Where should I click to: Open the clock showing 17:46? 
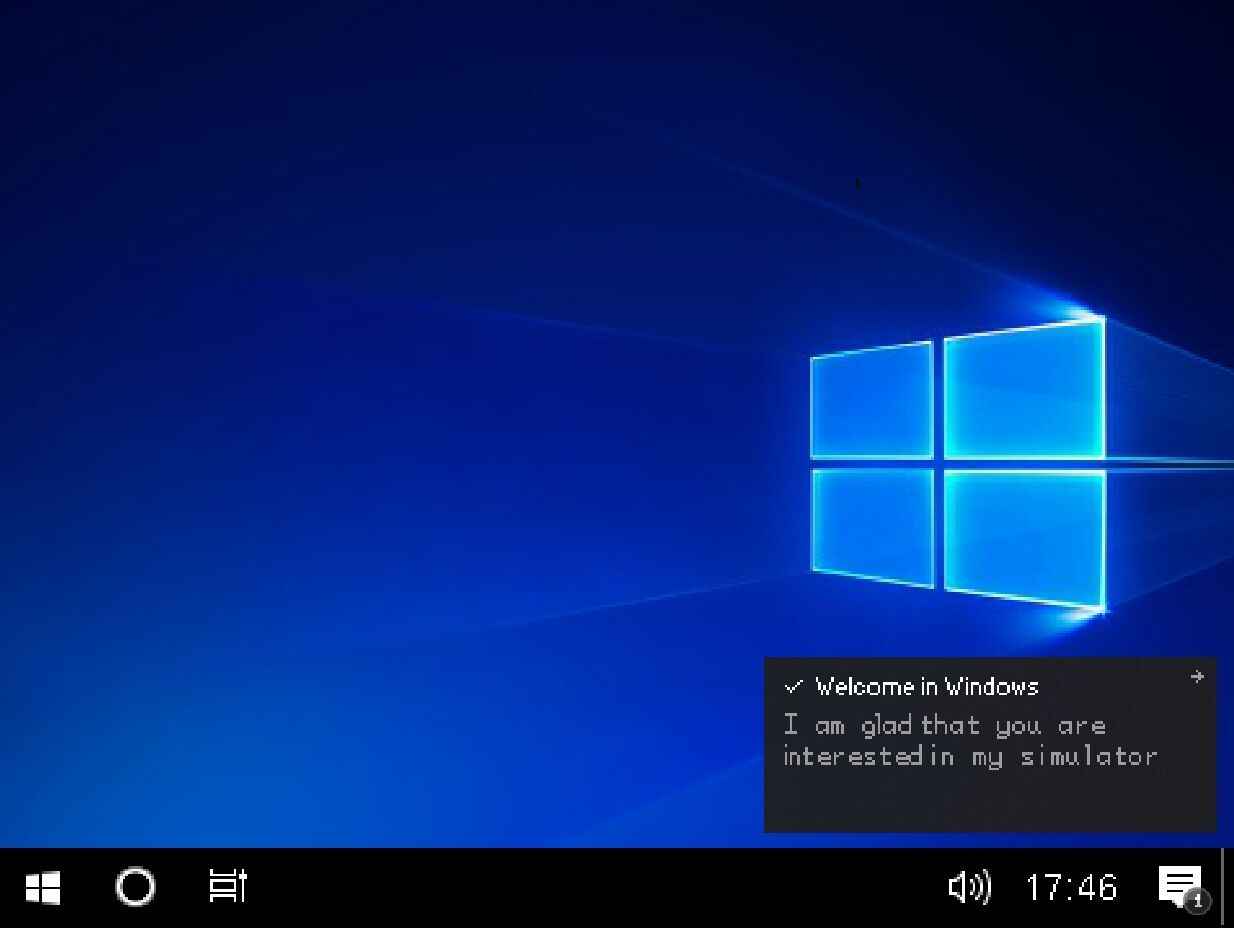[x=1071, y=887]
